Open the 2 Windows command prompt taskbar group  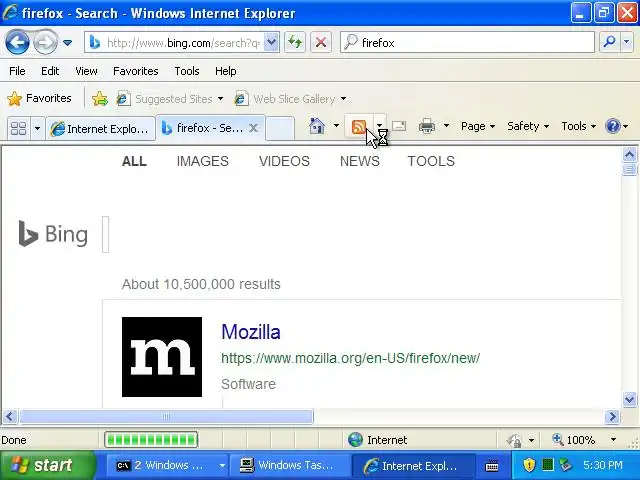(165, 465)
